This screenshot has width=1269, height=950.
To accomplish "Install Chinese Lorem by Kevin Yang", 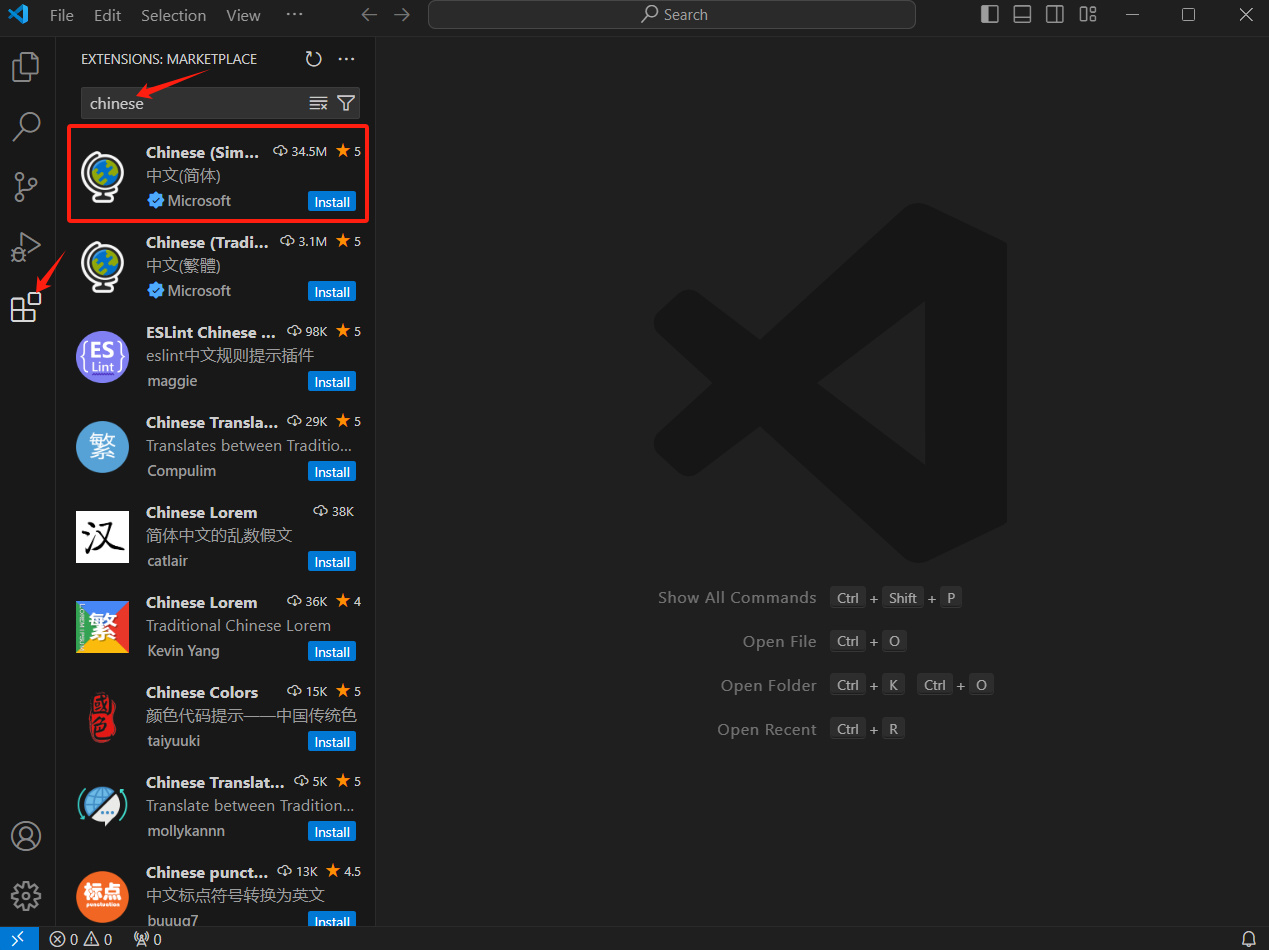I will click(x=332, y=652).
